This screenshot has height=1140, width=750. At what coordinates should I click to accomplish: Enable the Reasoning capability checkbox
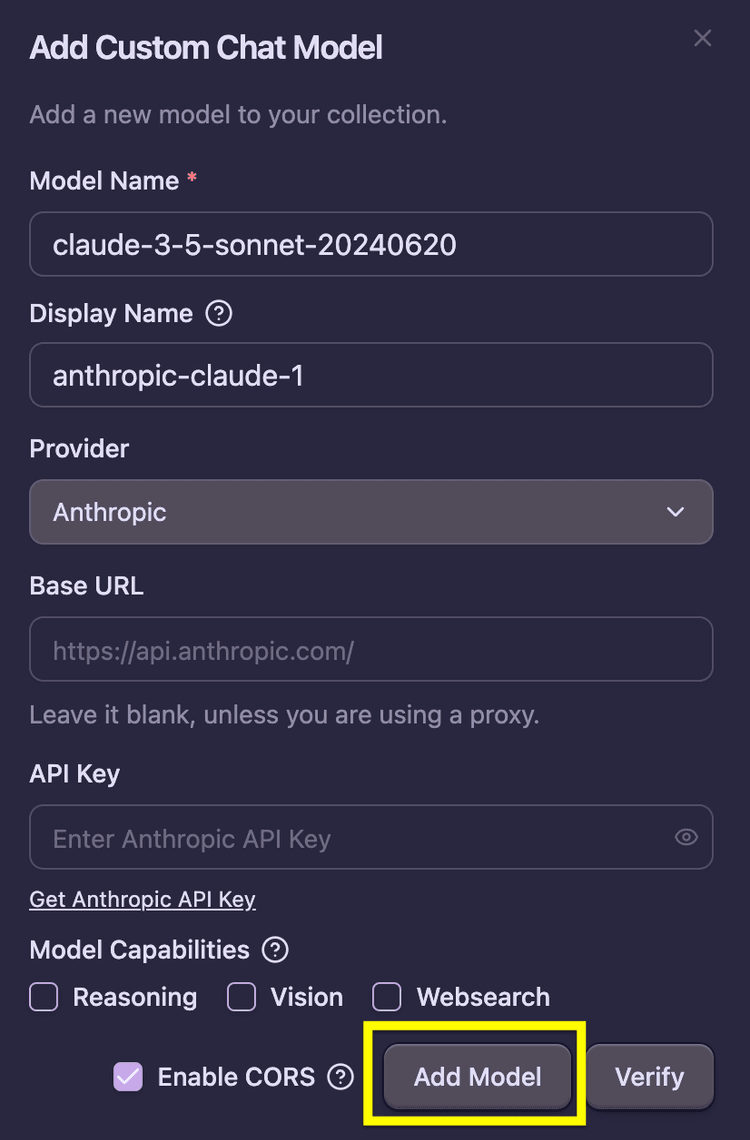tap(43, 997)
